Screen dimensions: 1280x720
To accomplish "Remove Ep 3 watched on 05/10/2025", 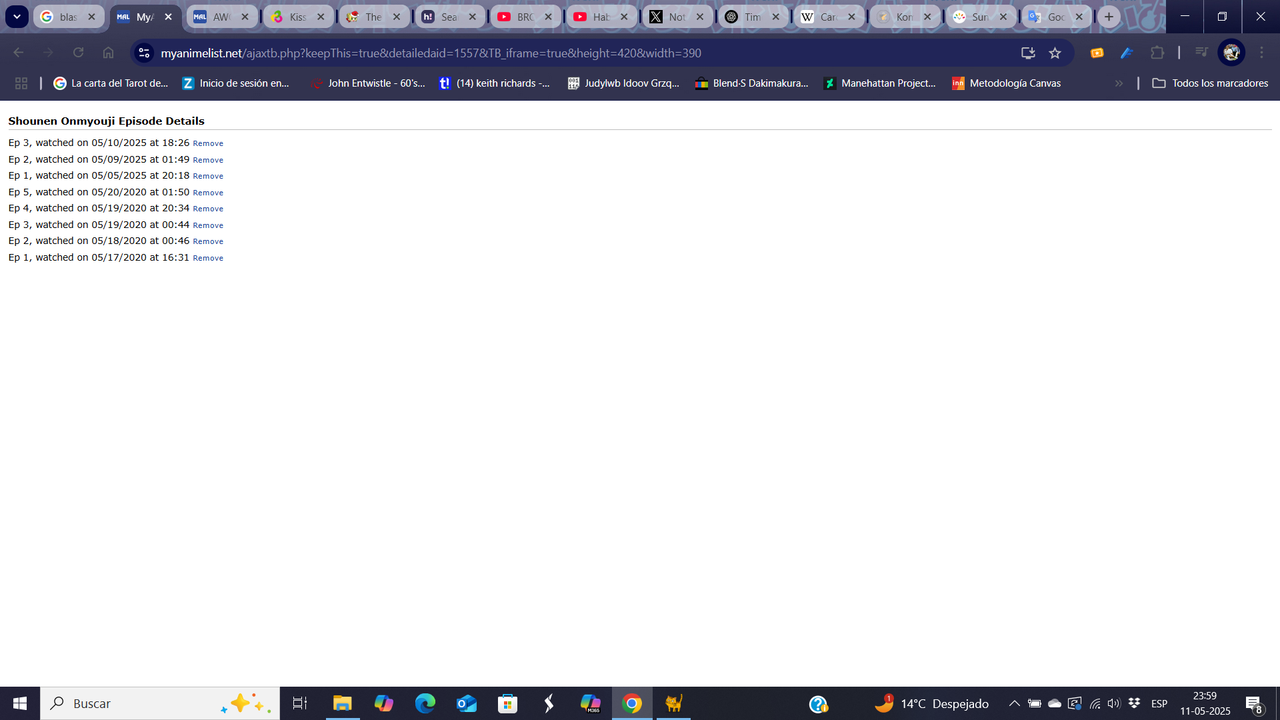I will tap(207, 143).
